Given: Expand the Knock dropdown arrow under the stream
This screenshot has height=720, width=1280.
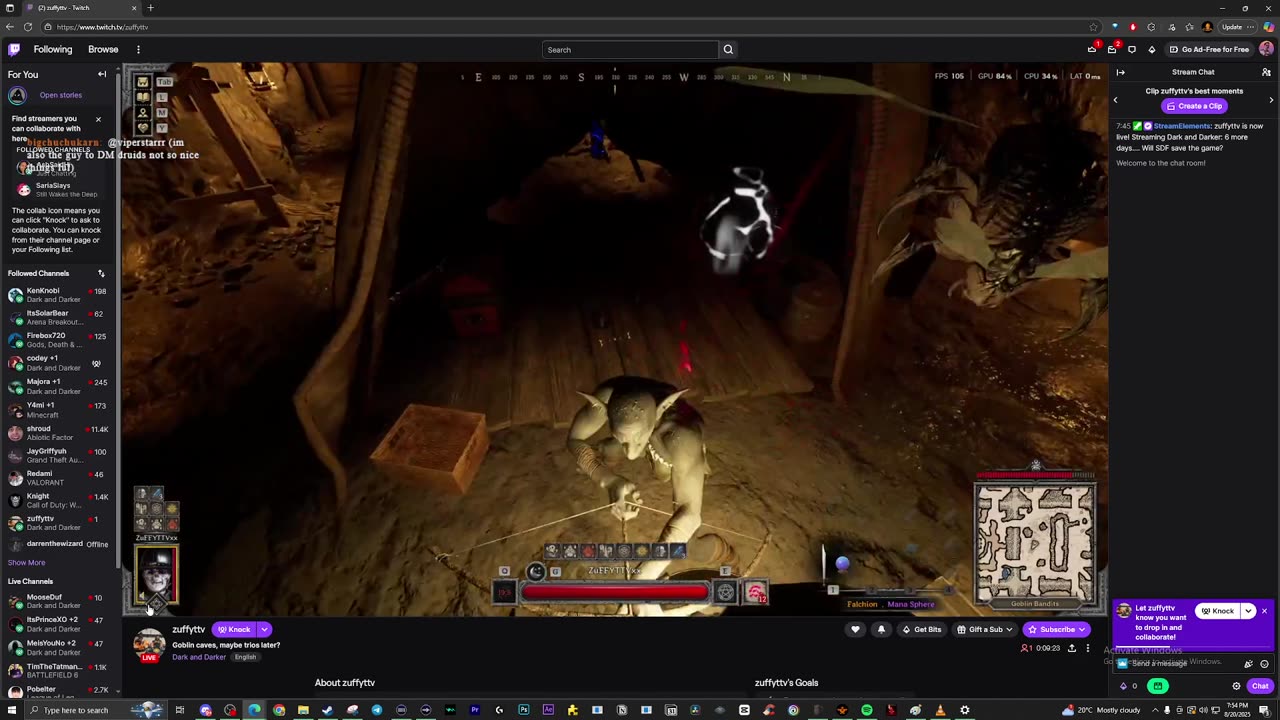Looking at the screenshot, I should pyautogui.click(x=264, y=629).
